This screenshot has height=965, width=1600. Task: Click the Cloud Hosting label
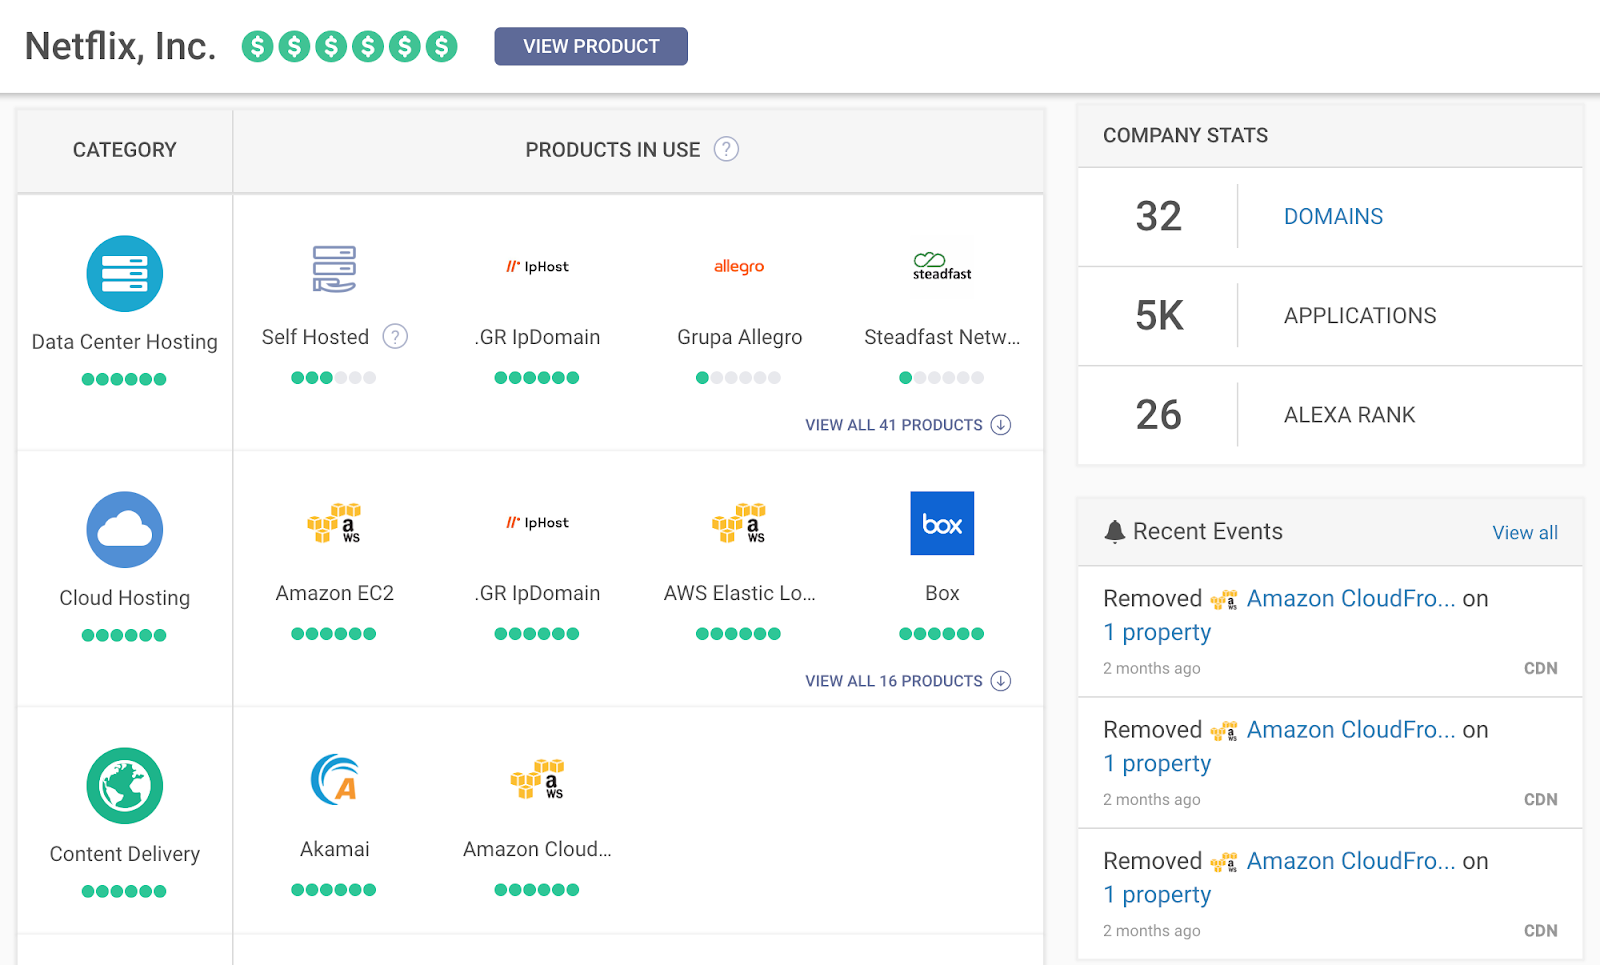(x=125, y=598)
